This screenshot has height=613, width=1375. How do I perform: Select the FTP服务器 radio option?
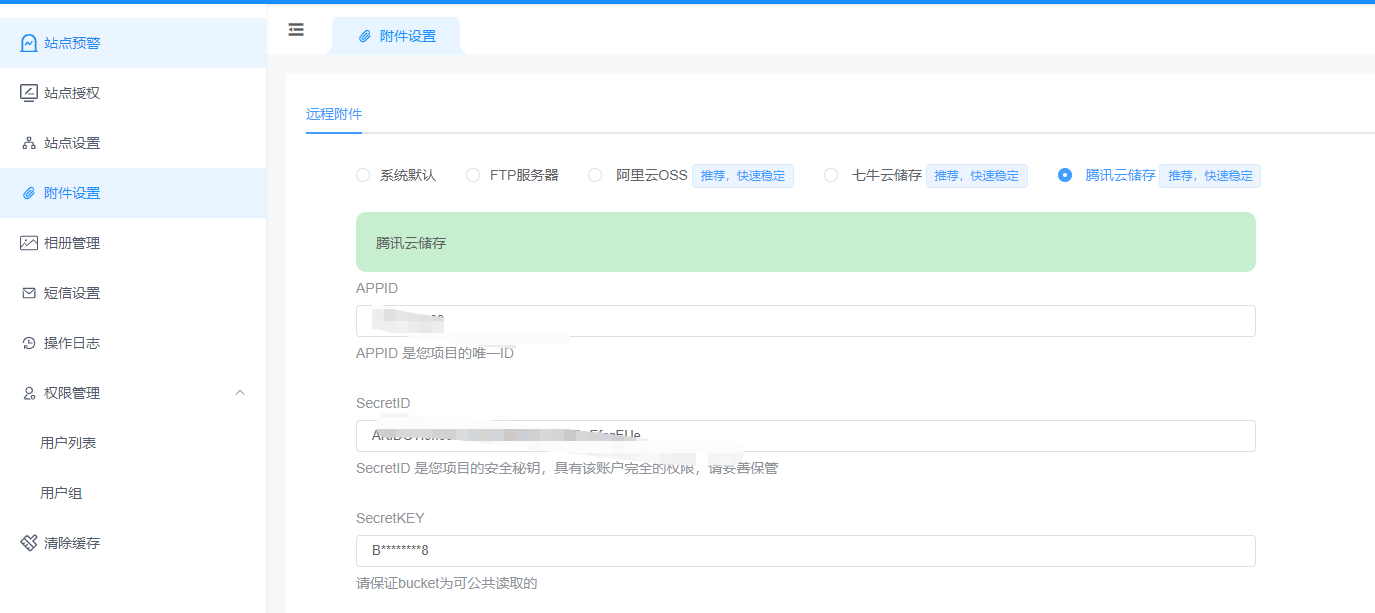pyautogui.click(x=473, y=175)
